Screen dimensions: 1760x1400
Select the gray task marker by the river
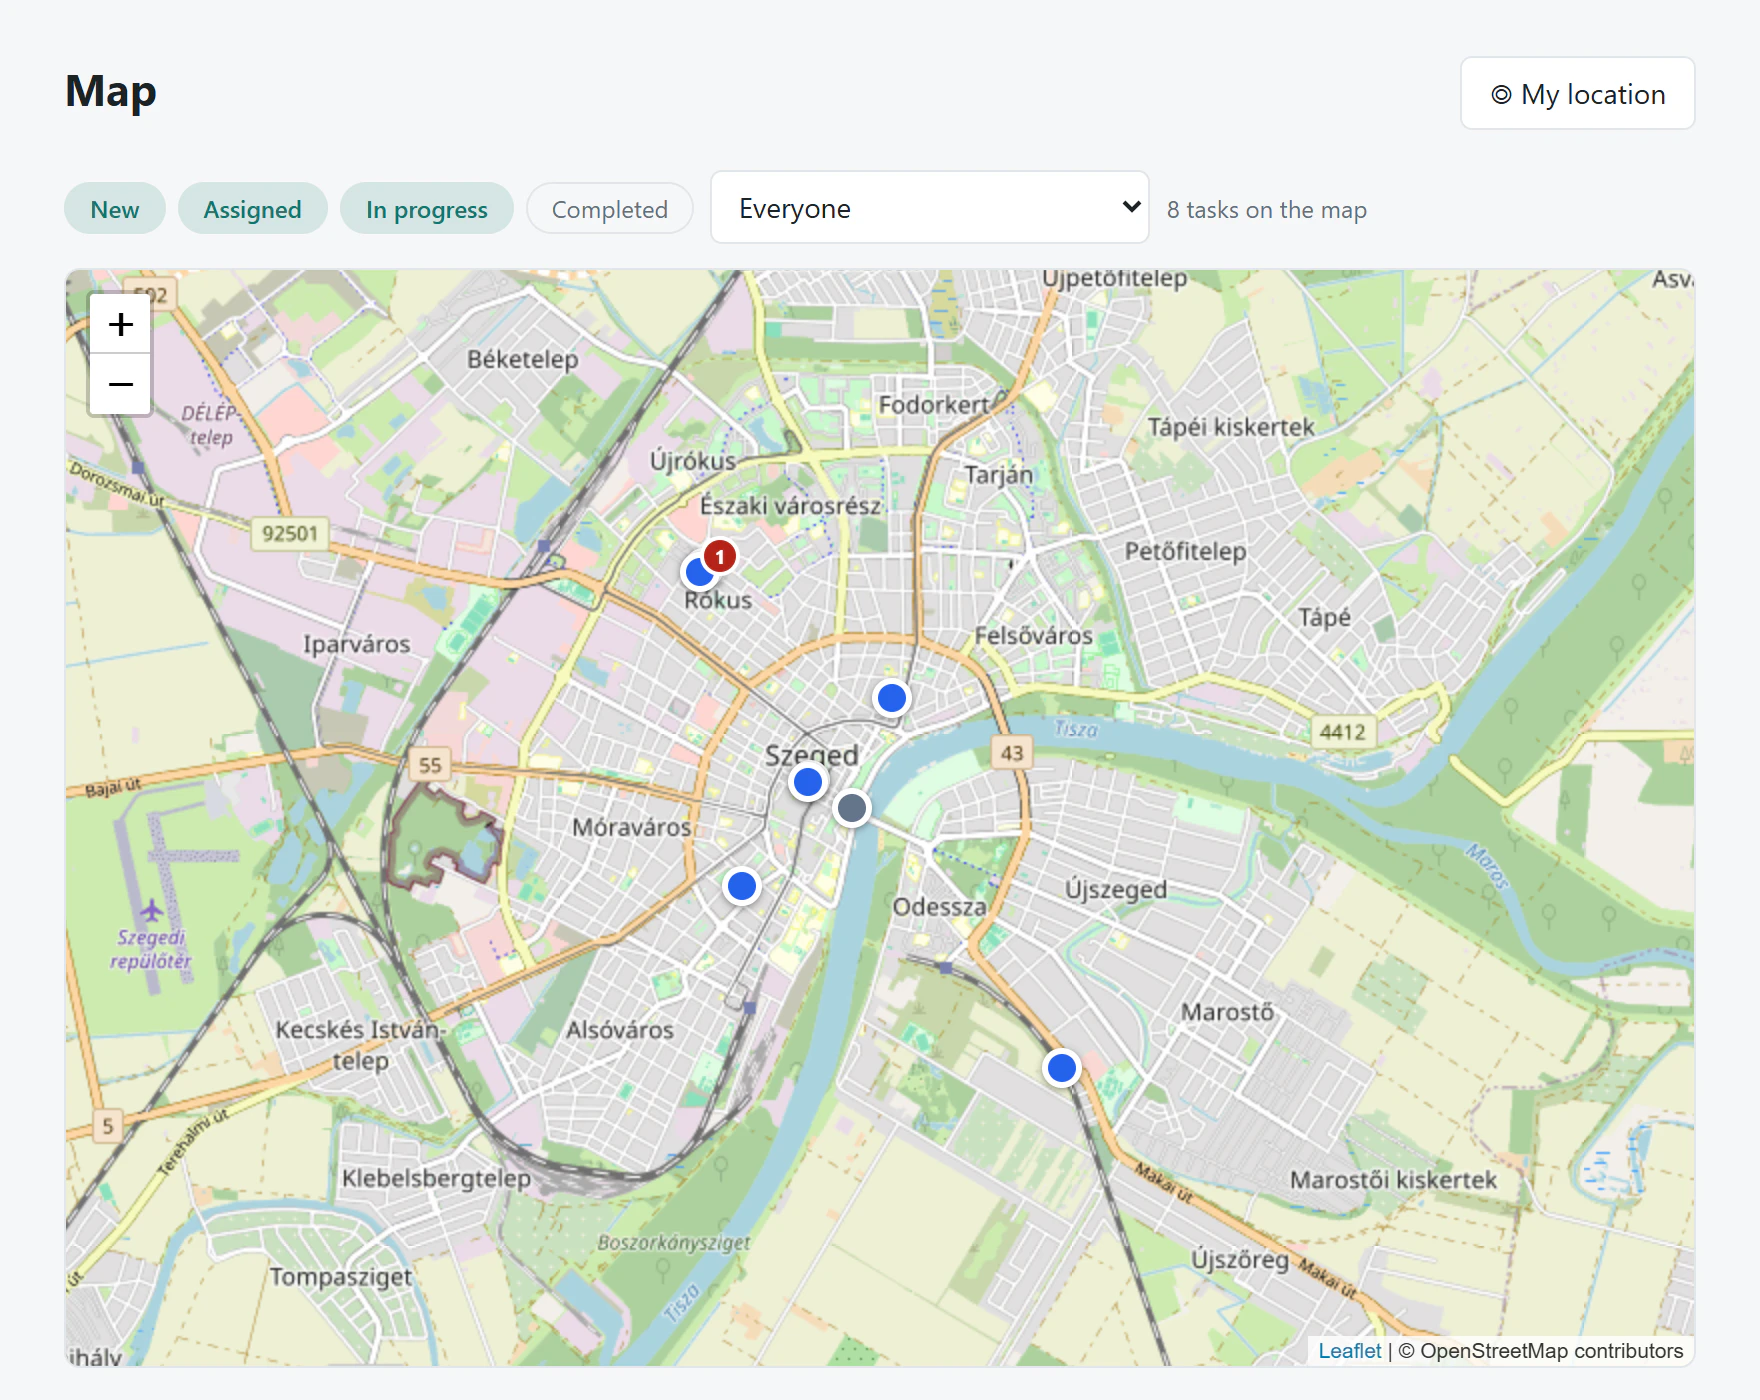tap(852, 807)
